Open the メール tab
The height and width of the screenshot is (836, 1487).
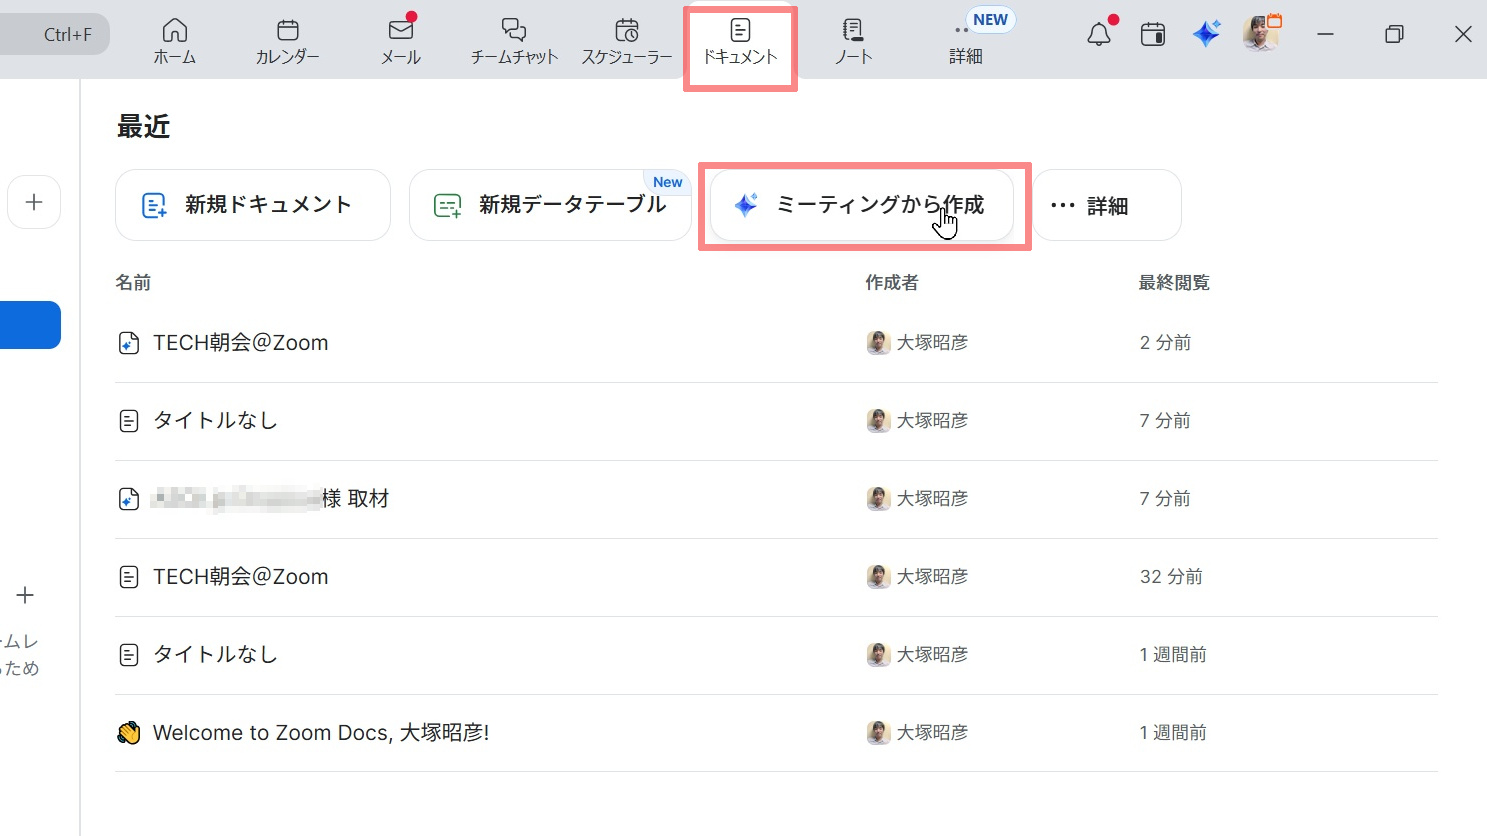pyautogui.click(x=401, y=42)
